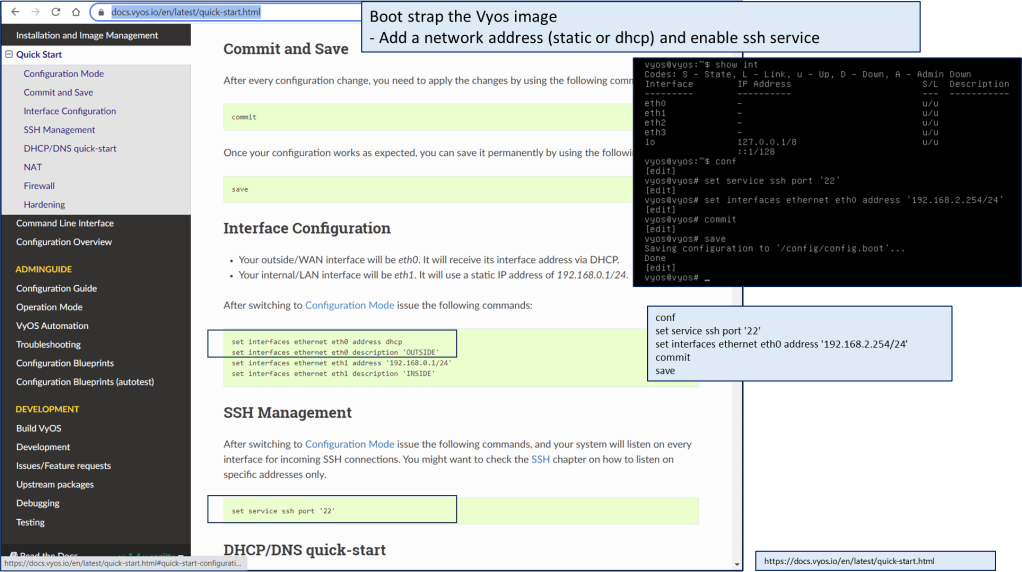Go to SSH Management sidebar item

coord(60,130)
